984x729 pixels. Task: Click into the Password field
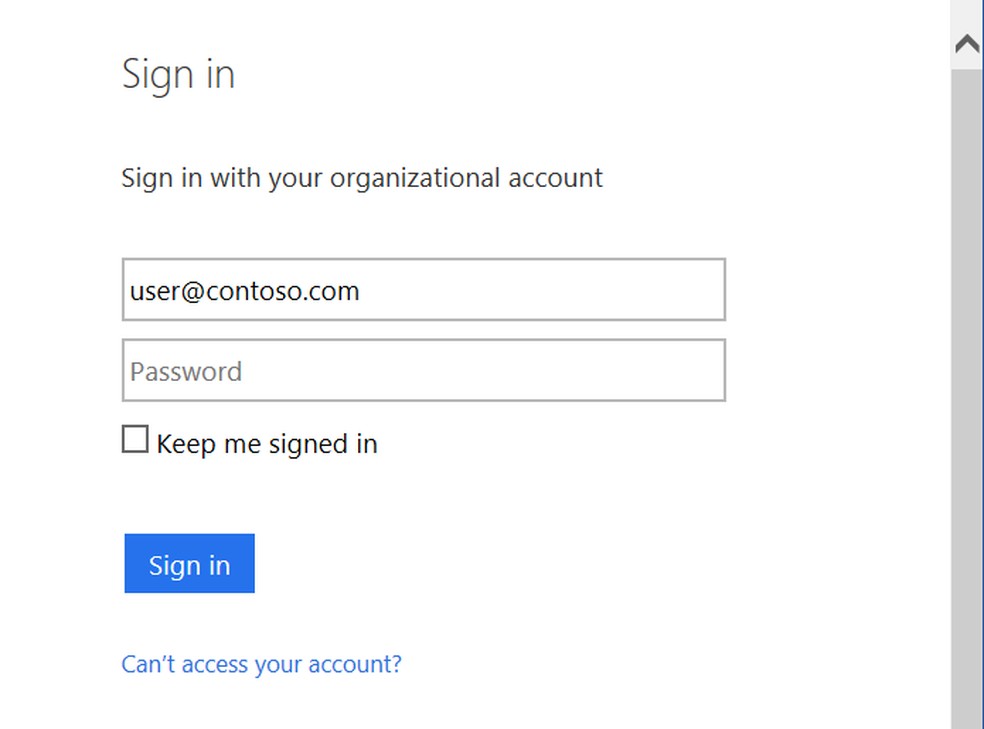tap(423, 371)
